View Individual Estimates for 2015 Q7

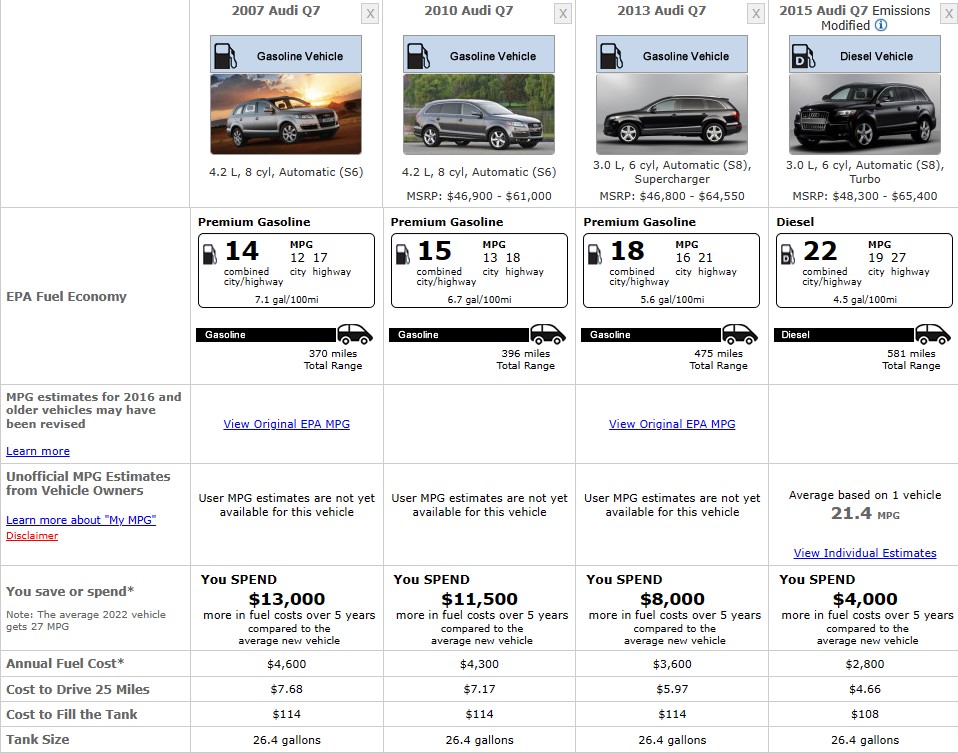(865, 553)
